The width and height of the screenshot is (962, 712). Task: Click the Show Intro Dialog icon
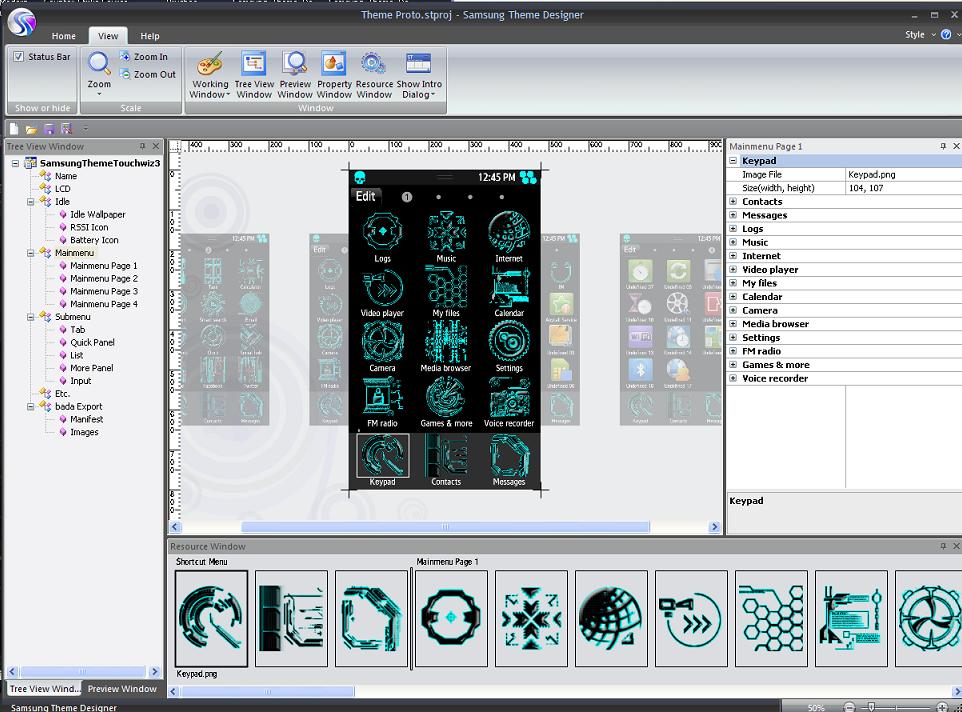[418, 64]
